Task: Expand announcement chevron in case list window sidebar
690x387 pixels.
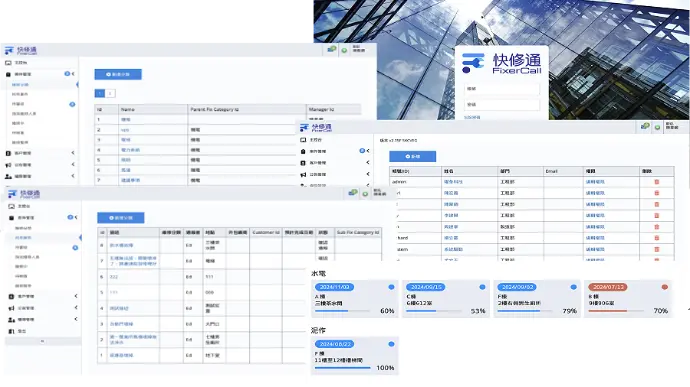Action: click(x=76, y=307)
